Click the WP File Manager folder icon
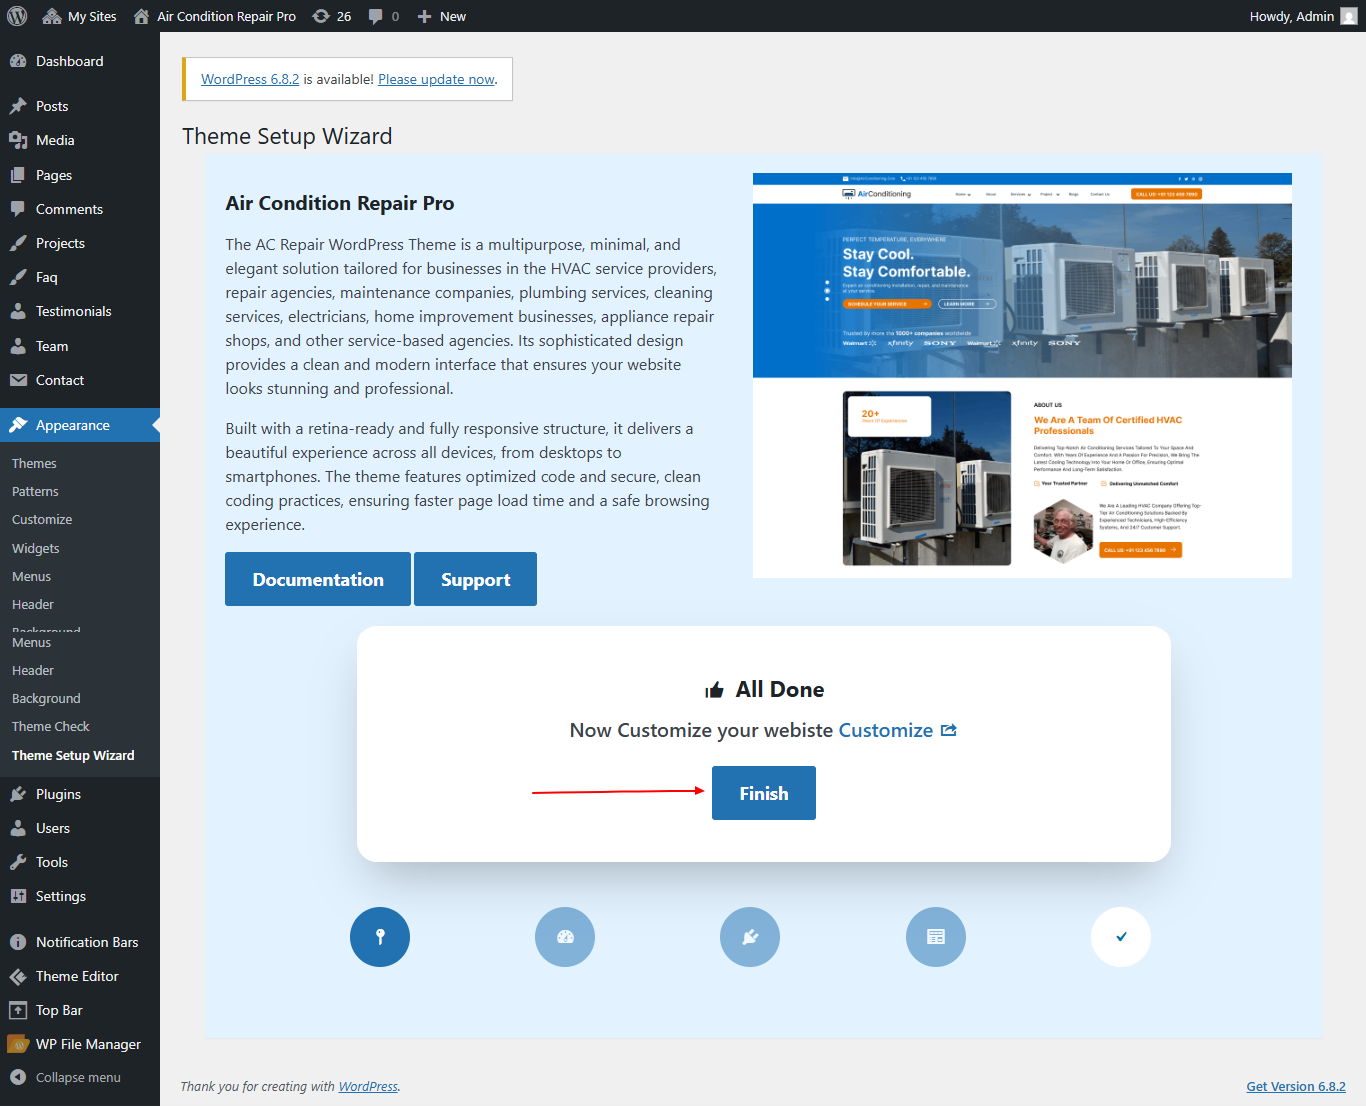 18,1044
